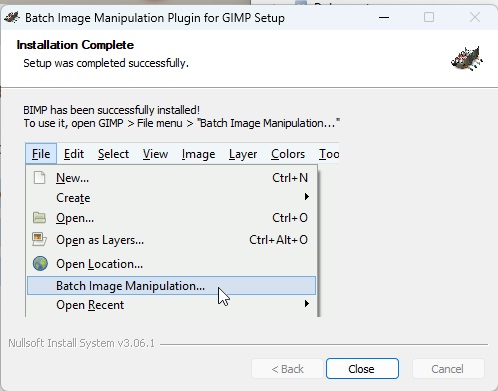Viewport: 498px width, 391px height.
Task: Click the Colors menu in the illustration
Action: pyautogui.click(x=288, y=154)
